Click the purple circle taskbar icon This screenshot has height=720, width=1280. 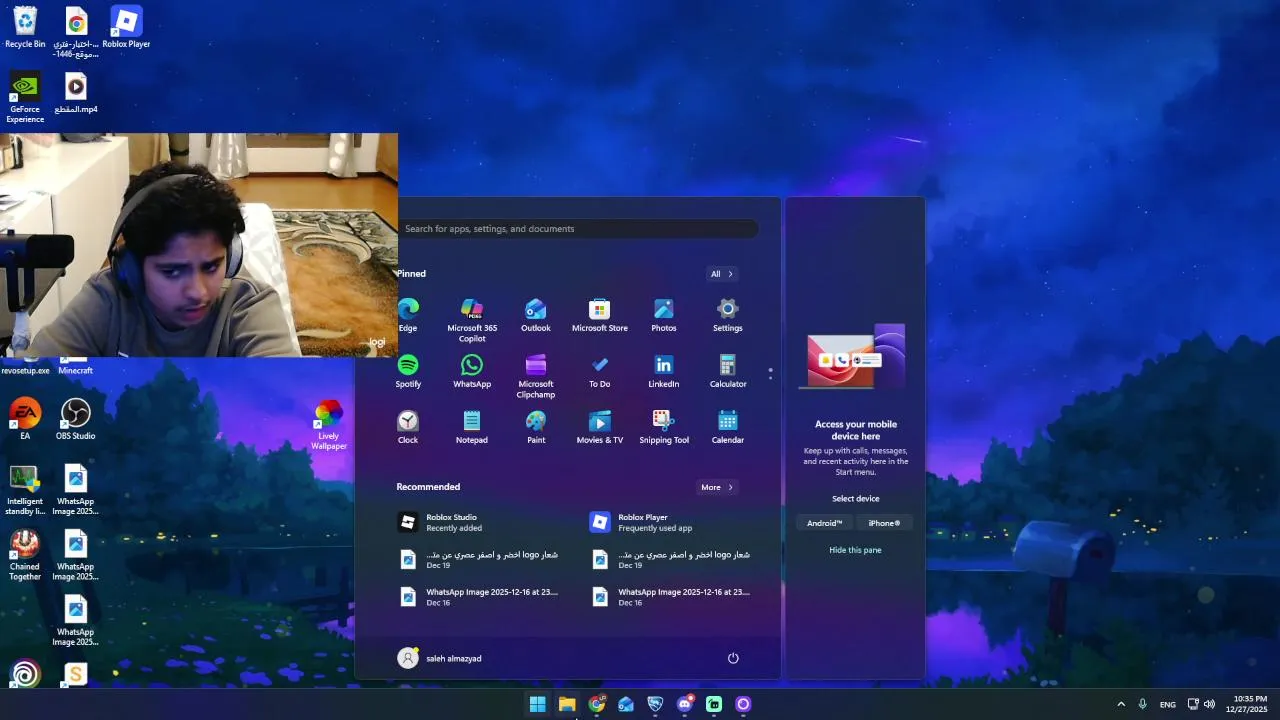(x=743, y=704)
